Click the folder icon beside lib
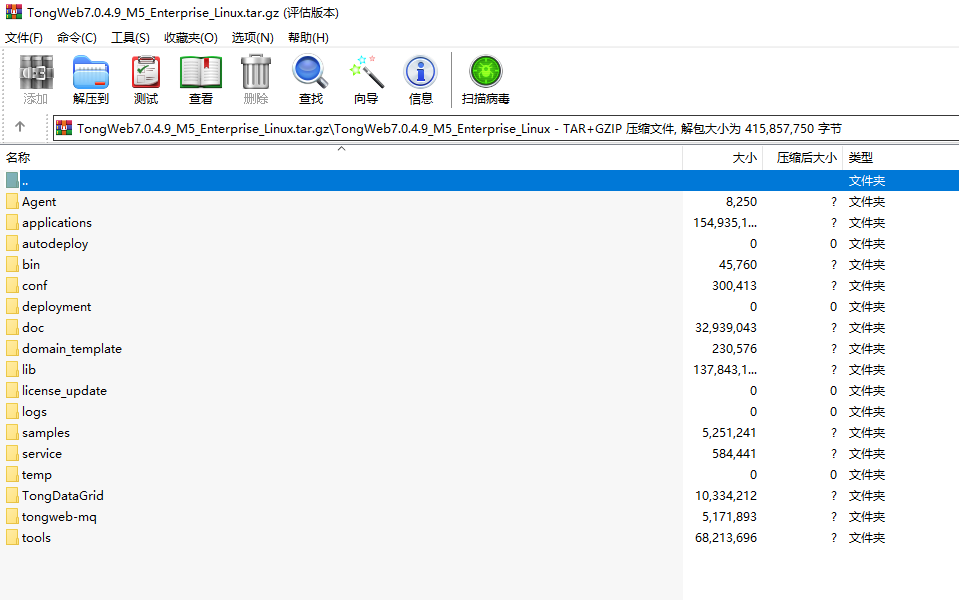Image resolution: width=959 pixels, height=600 pixels. click(12, 369)
